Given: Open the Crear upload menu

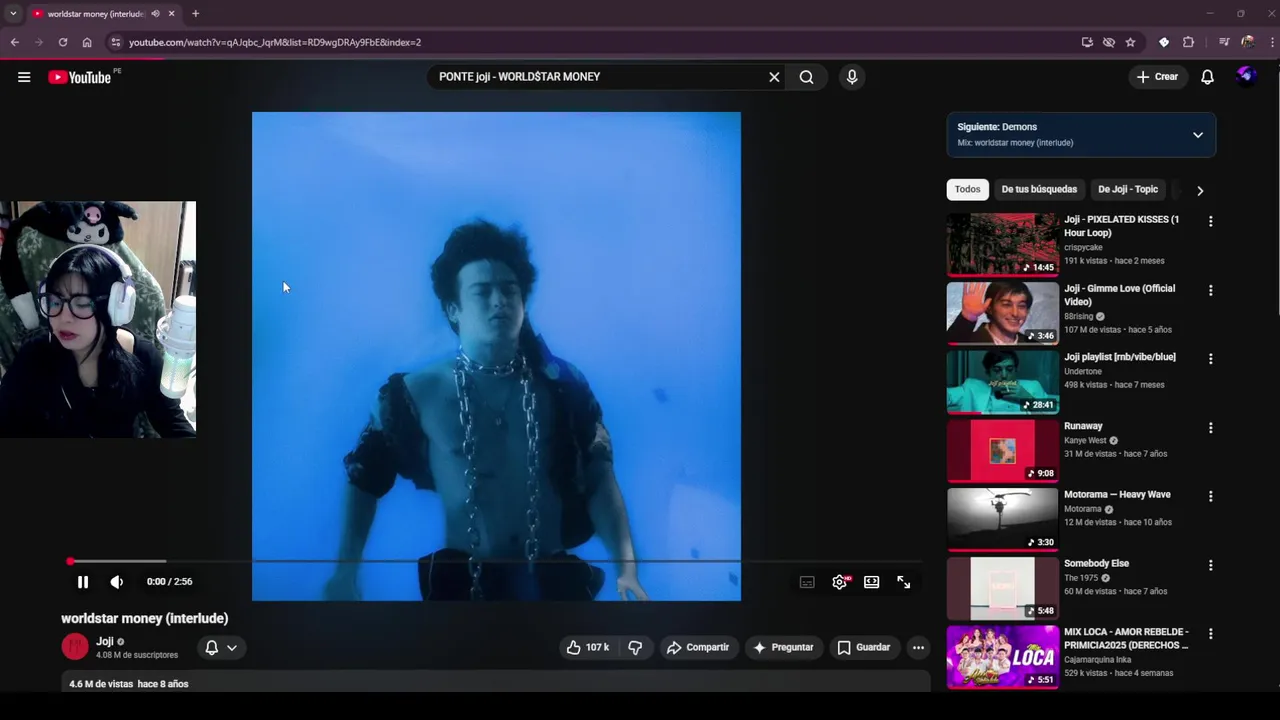Looking at the screenshot, I should point(1157,77).
